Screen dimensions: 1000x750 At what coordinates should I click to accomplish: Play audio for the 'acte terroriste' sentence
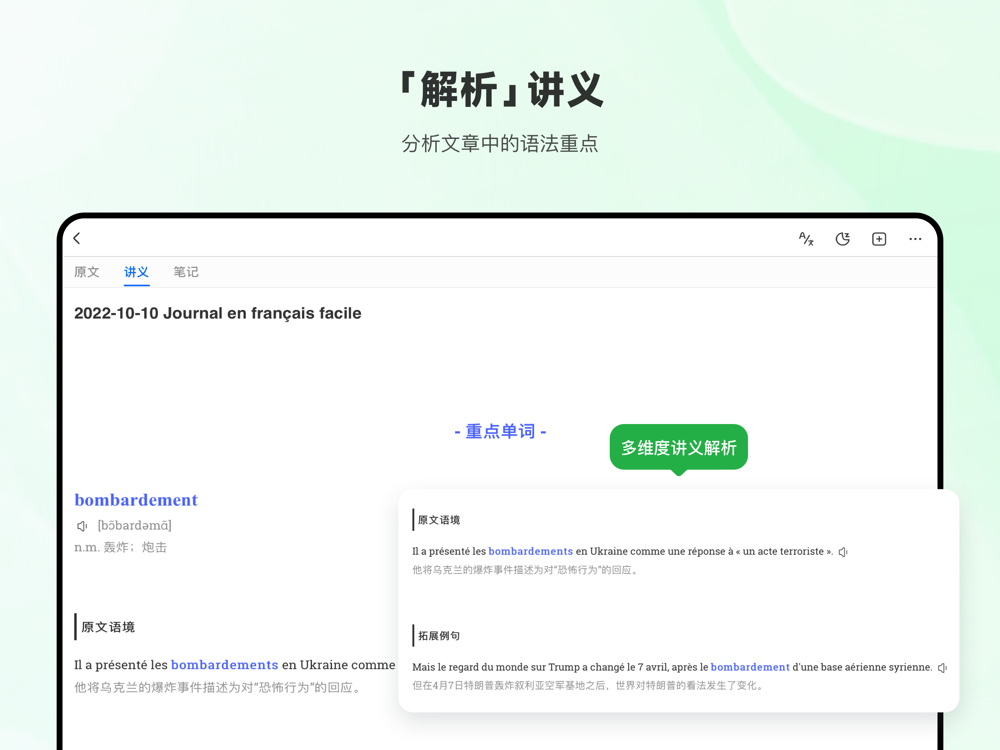tap(843, 552)
